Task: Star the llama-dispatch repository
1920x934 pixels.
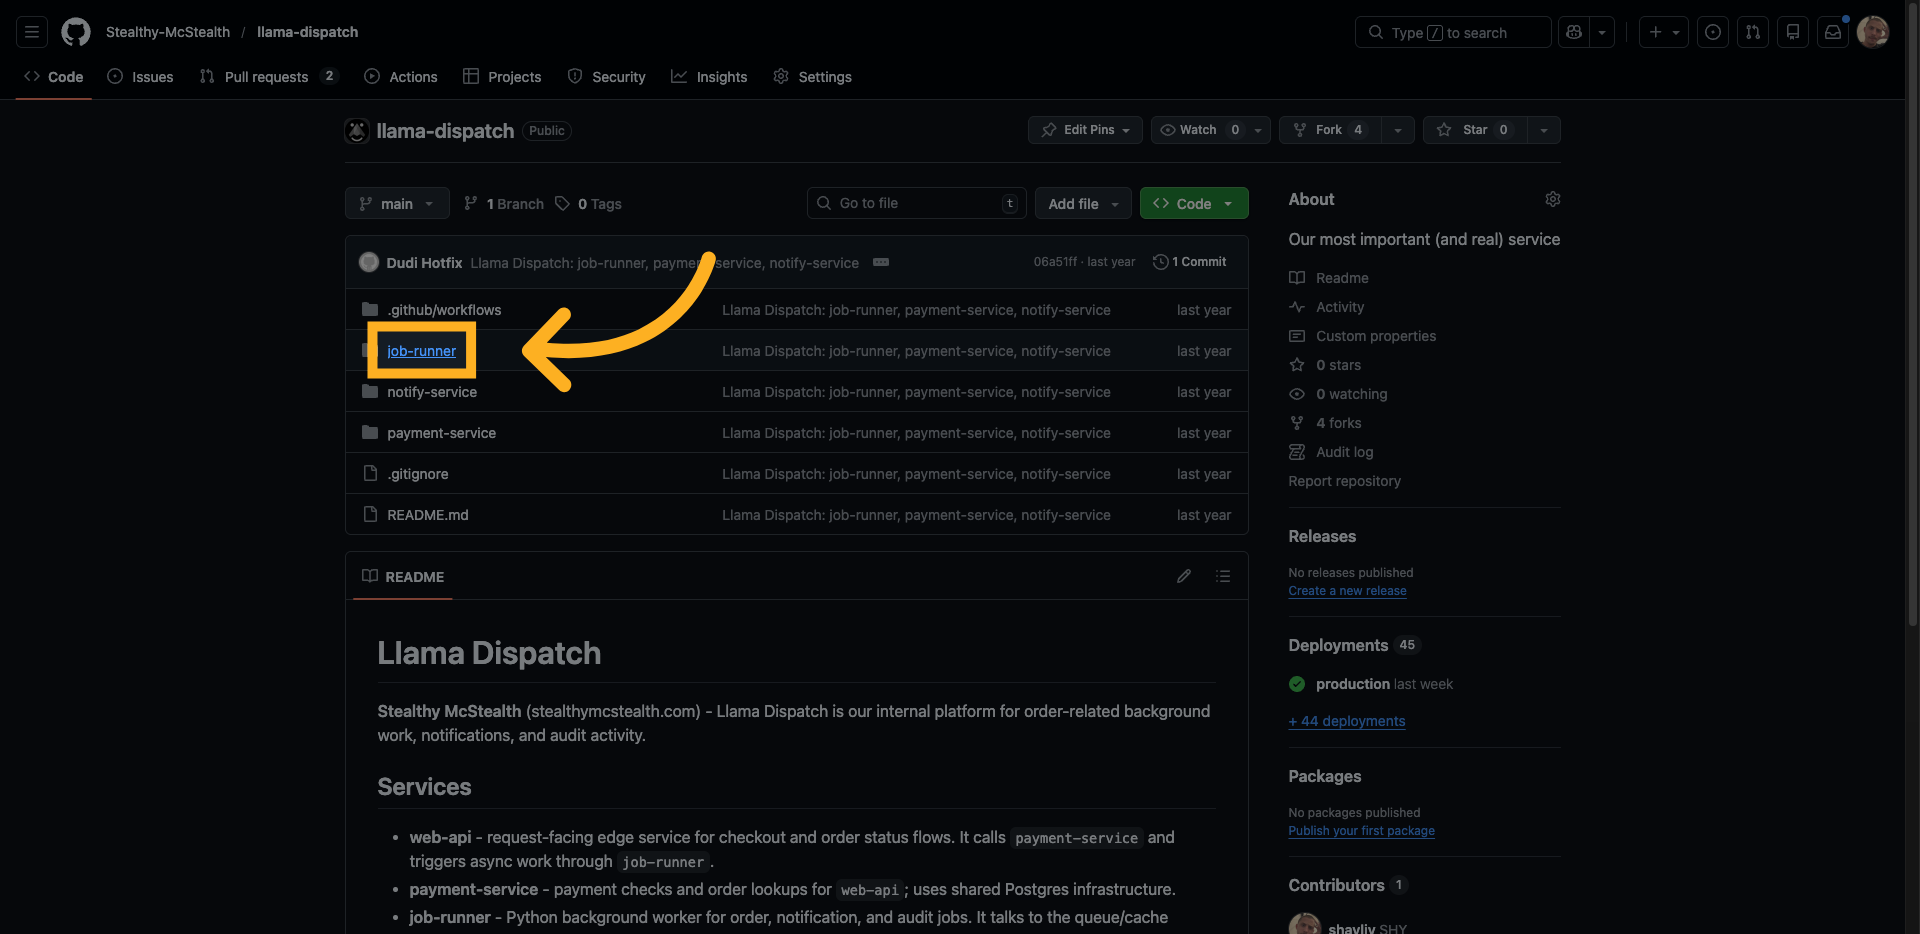Action: (x=1475, y=130)
